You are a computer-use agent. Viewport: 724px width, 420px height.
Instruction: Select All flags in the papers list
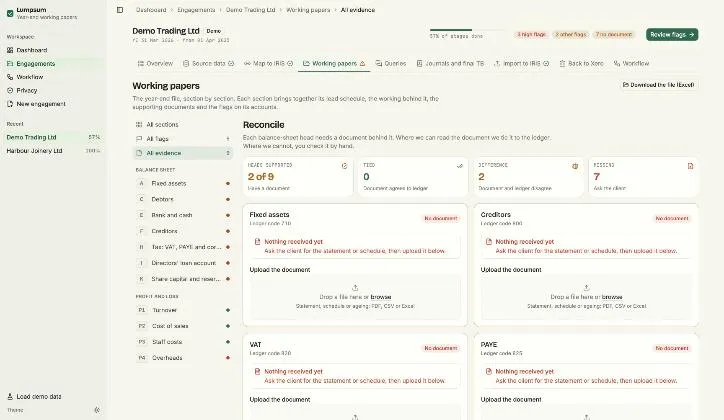(183, 139)
